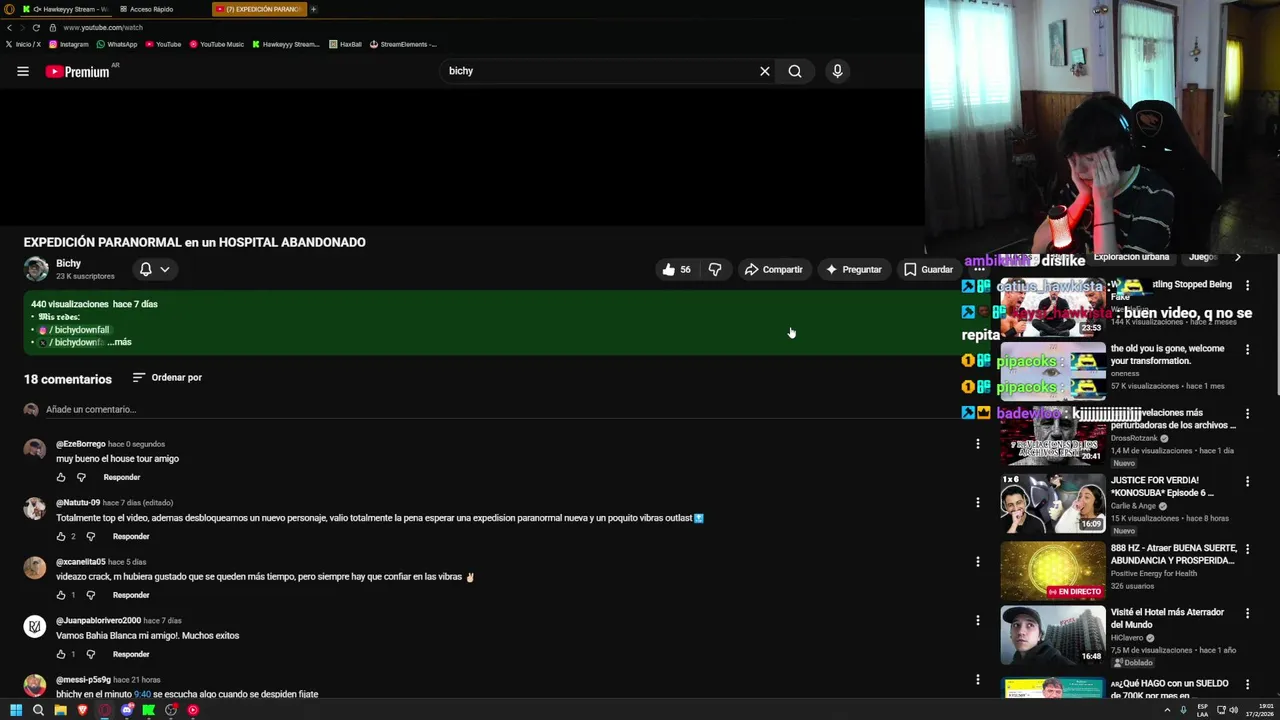This screenshot has height=720, width=1280.
Task: Like the @xcanelita05 comment
Action: click(x=61, y=595)
